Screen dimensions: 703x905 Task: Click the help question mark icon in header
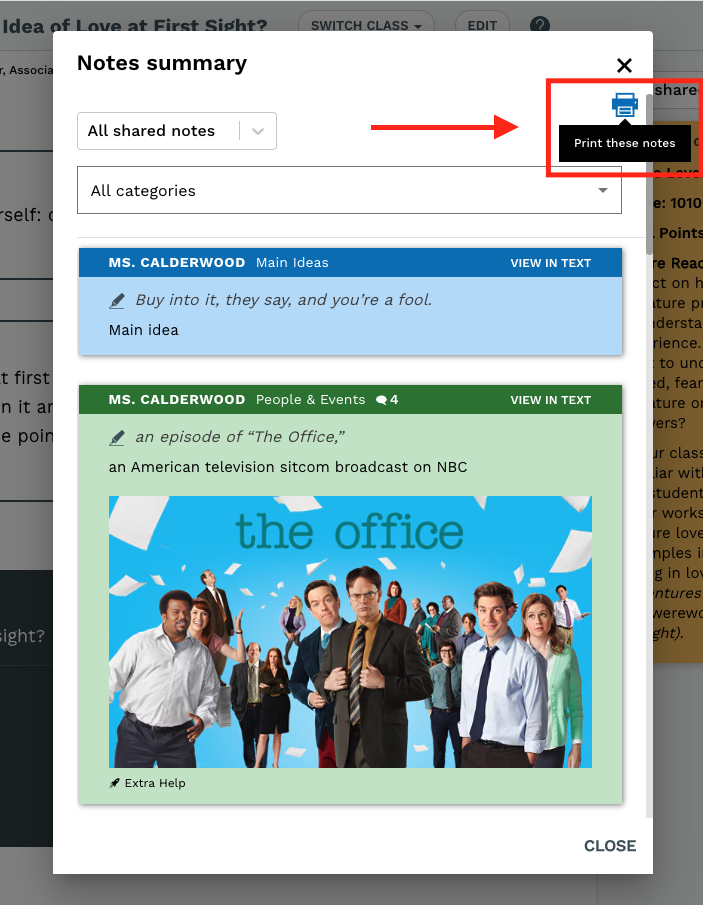tap(540, 24)
